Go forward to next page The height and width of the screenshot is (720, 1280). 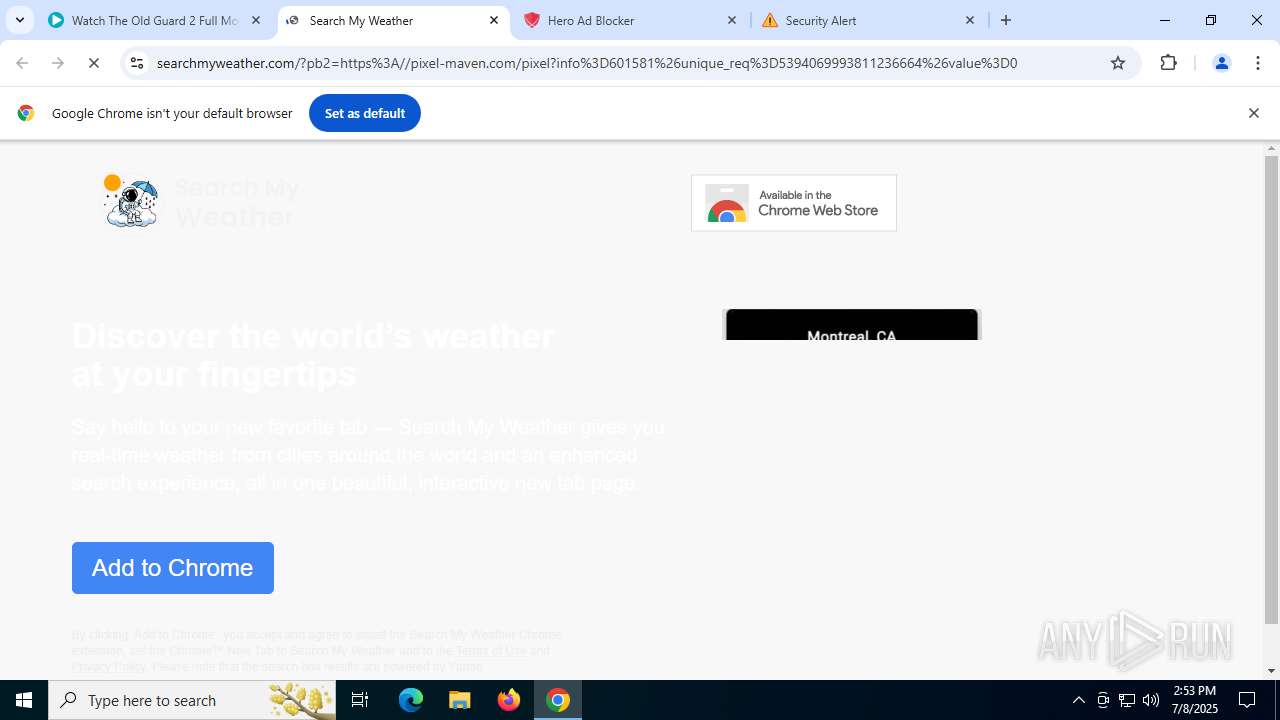tap(58, 63)
